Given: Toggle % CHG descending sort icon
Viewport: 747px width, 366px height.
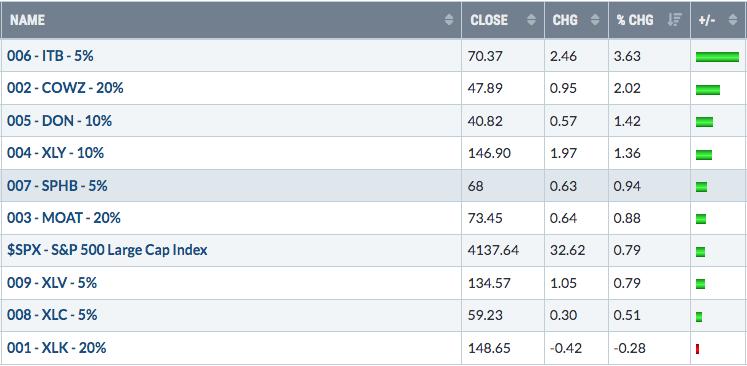Looking at the screenshot, I should tap(675, 20).
